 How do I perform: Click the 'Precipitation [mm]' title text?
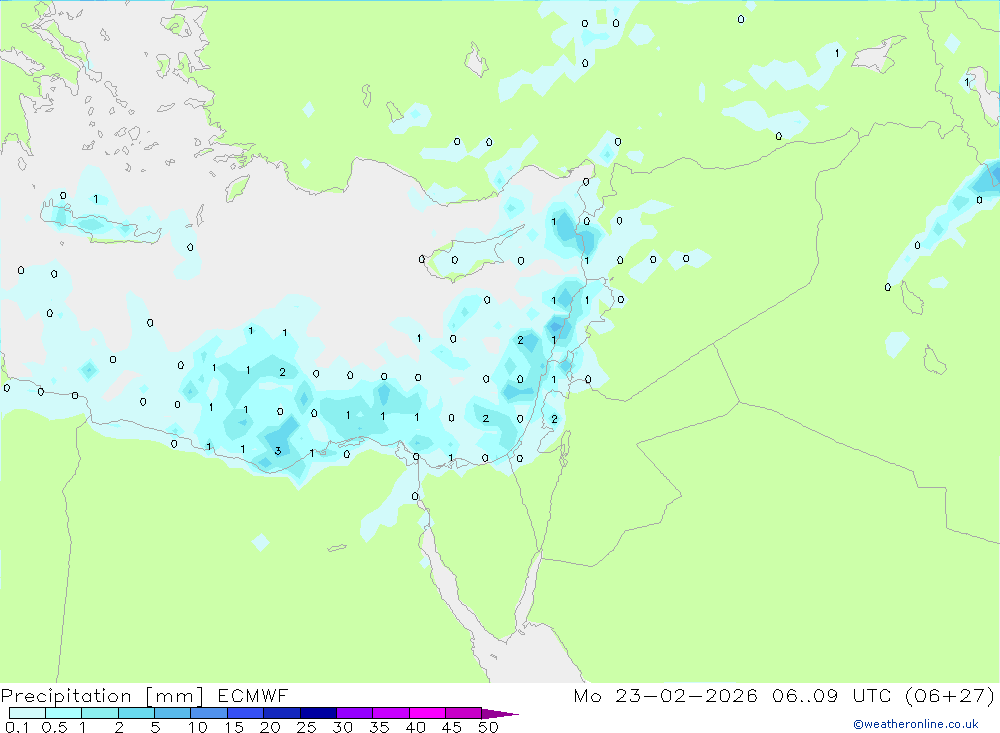pos(102,696)
